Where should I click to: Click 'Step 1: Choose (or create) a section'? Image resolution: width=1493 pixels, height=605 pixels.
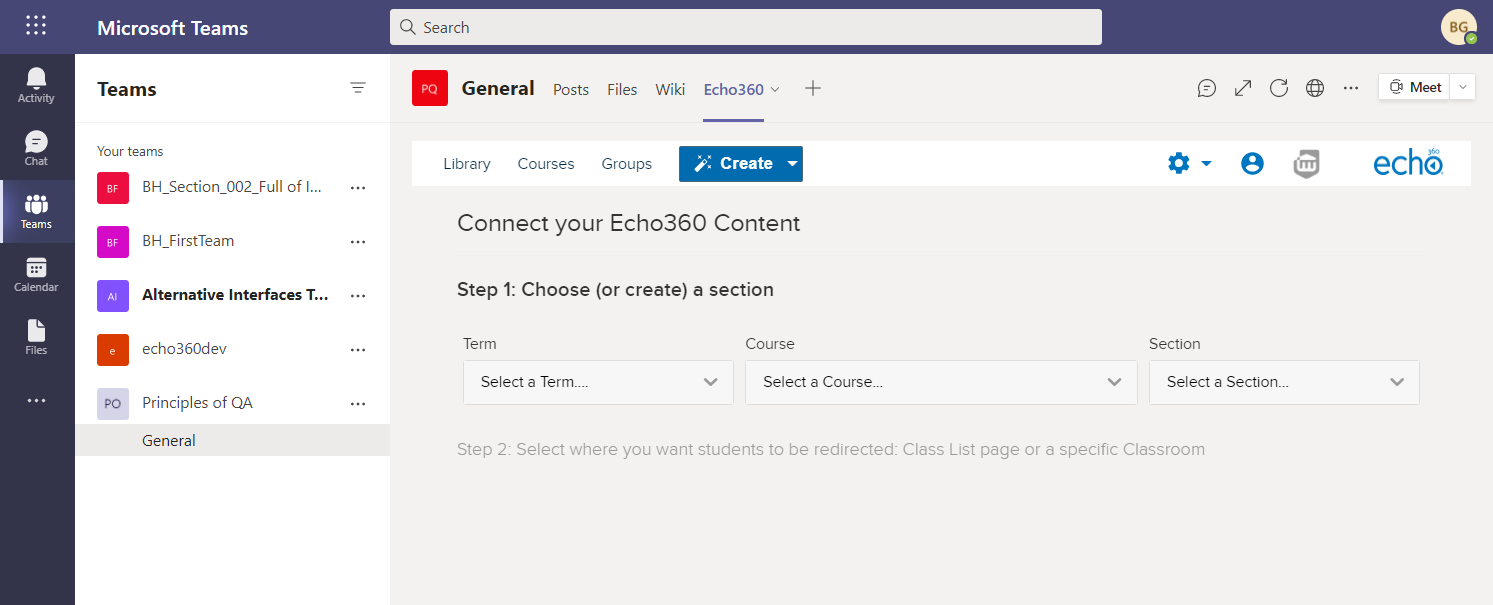615,290
